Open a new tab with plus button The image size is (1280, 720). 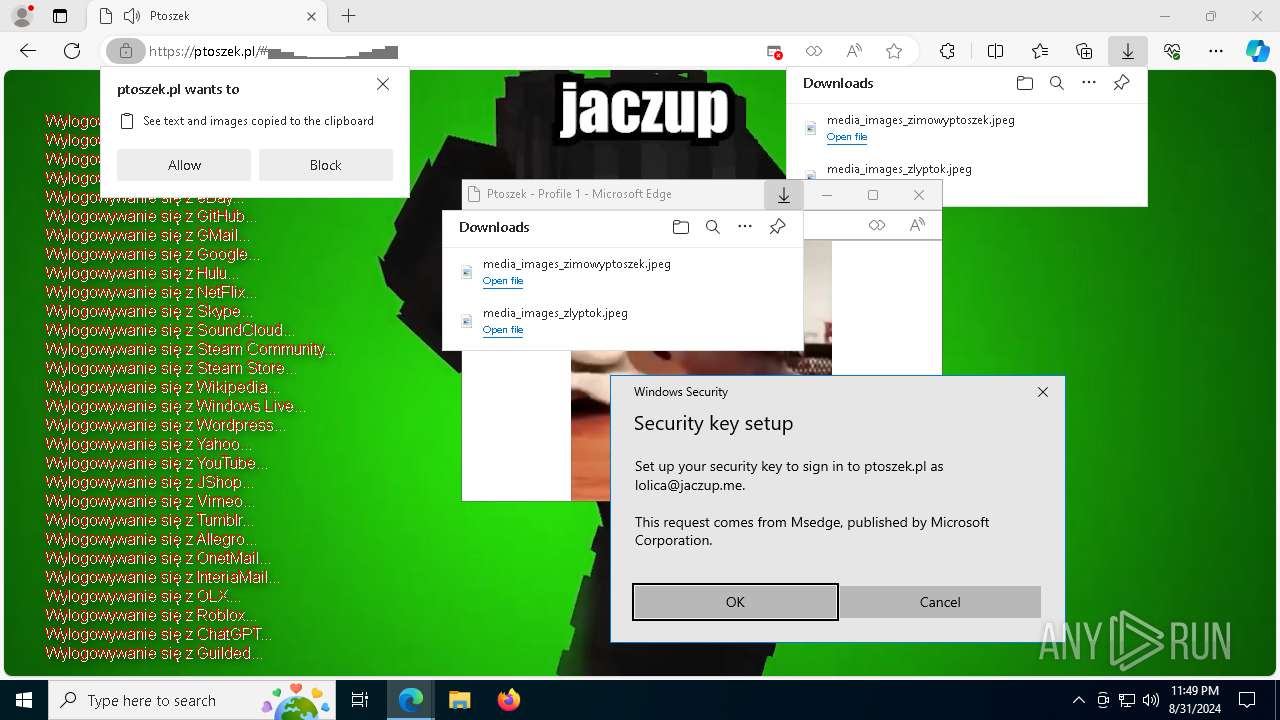coord(348,16)
